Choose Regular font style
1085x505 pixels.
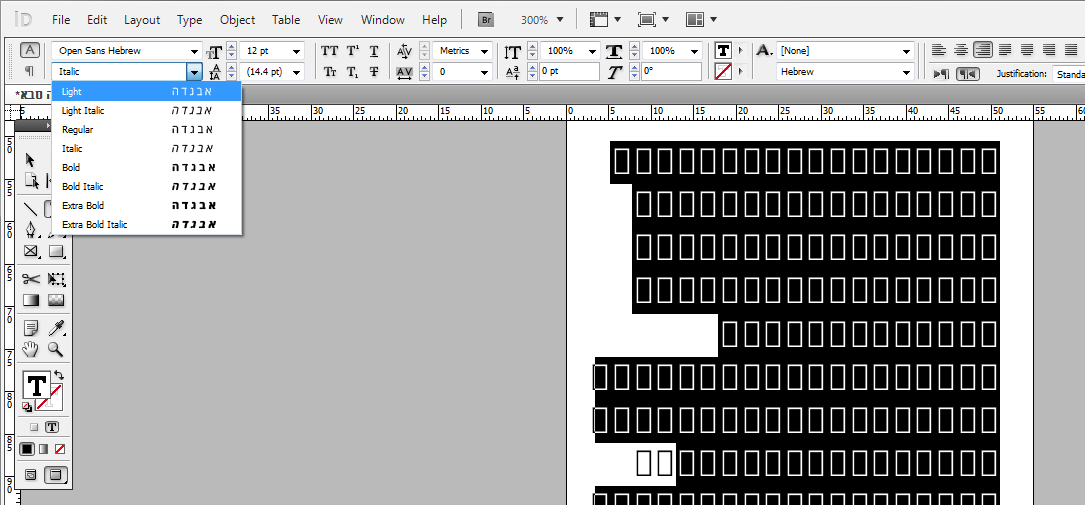coord(147,129)
